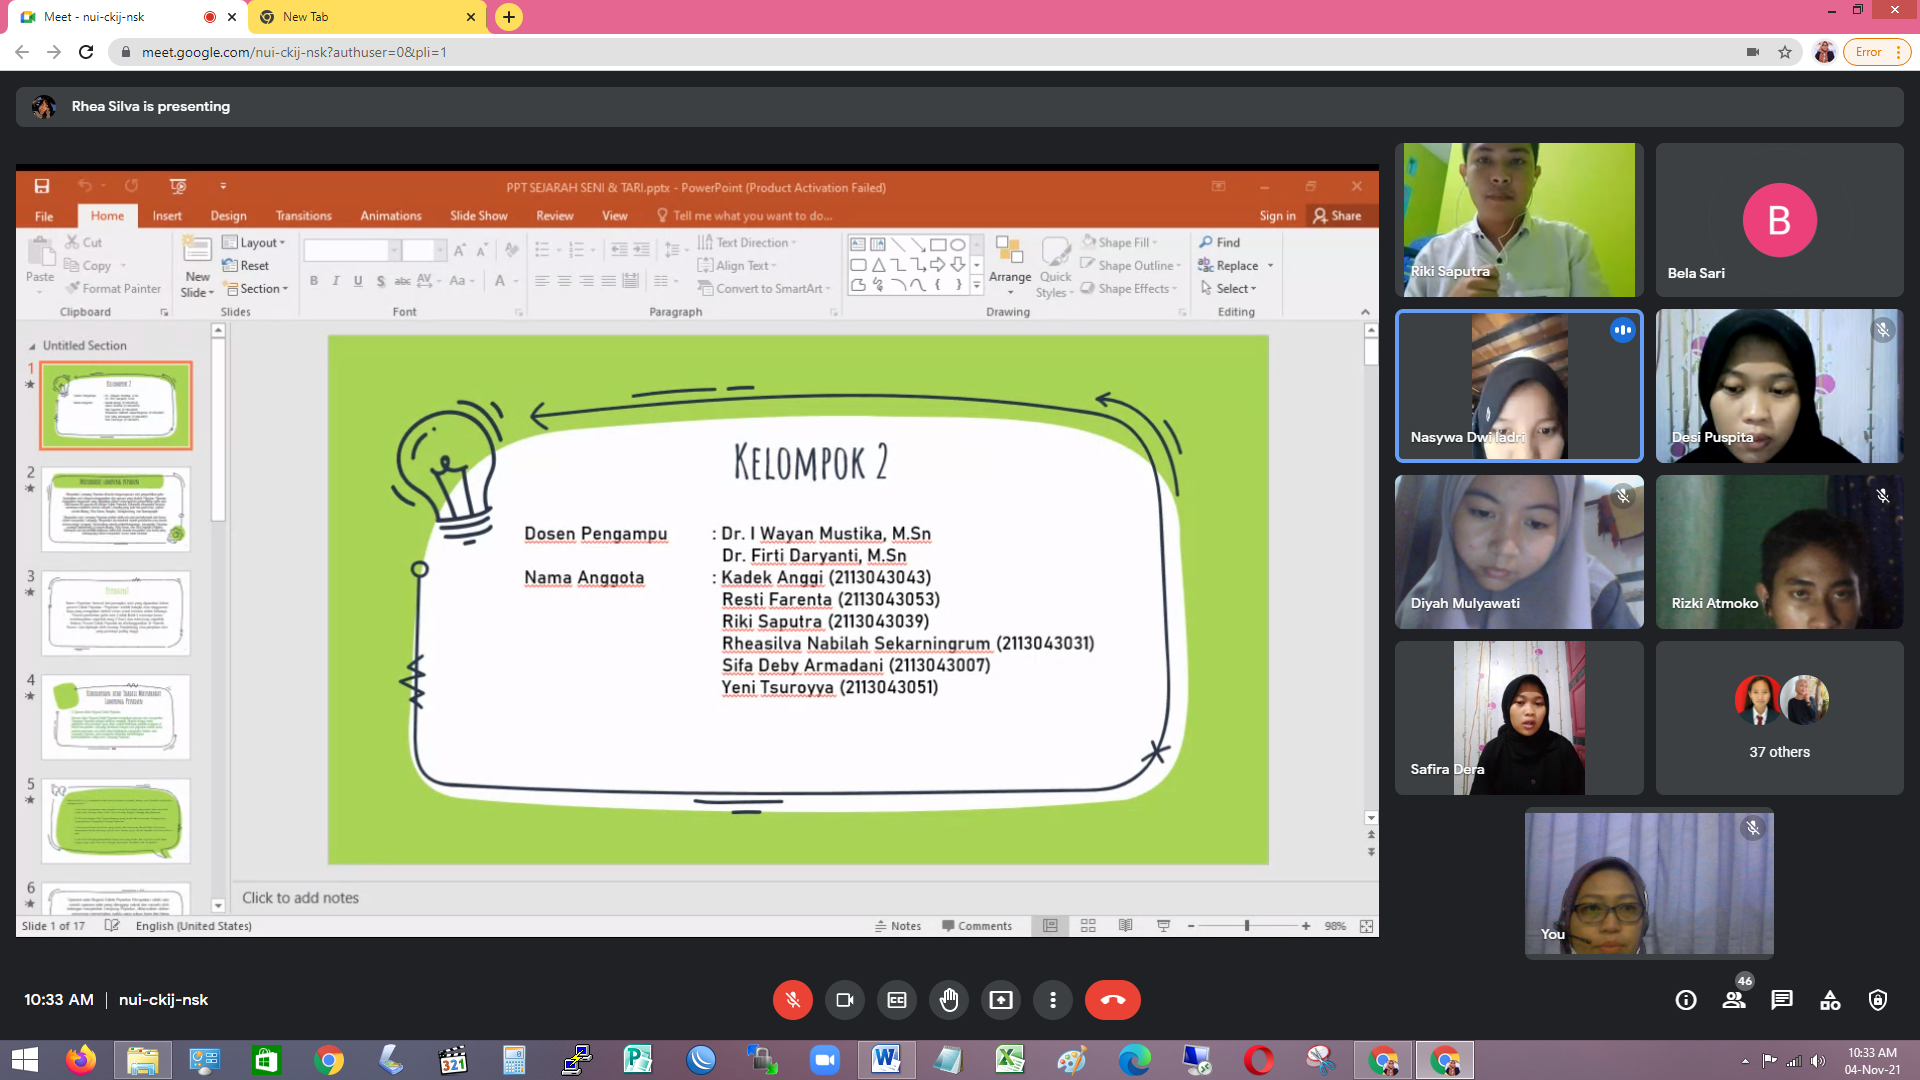1920x1080 pixels.
Task: Click the Present now icon
Action: [1001, 1000]
